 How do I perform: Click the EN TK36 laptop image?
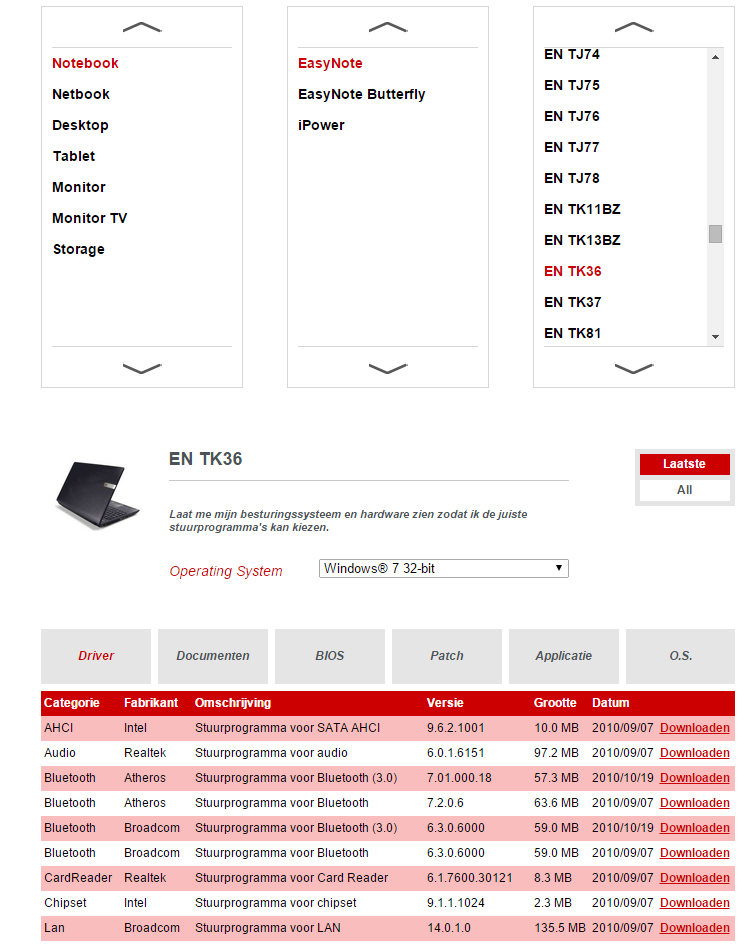97,495
